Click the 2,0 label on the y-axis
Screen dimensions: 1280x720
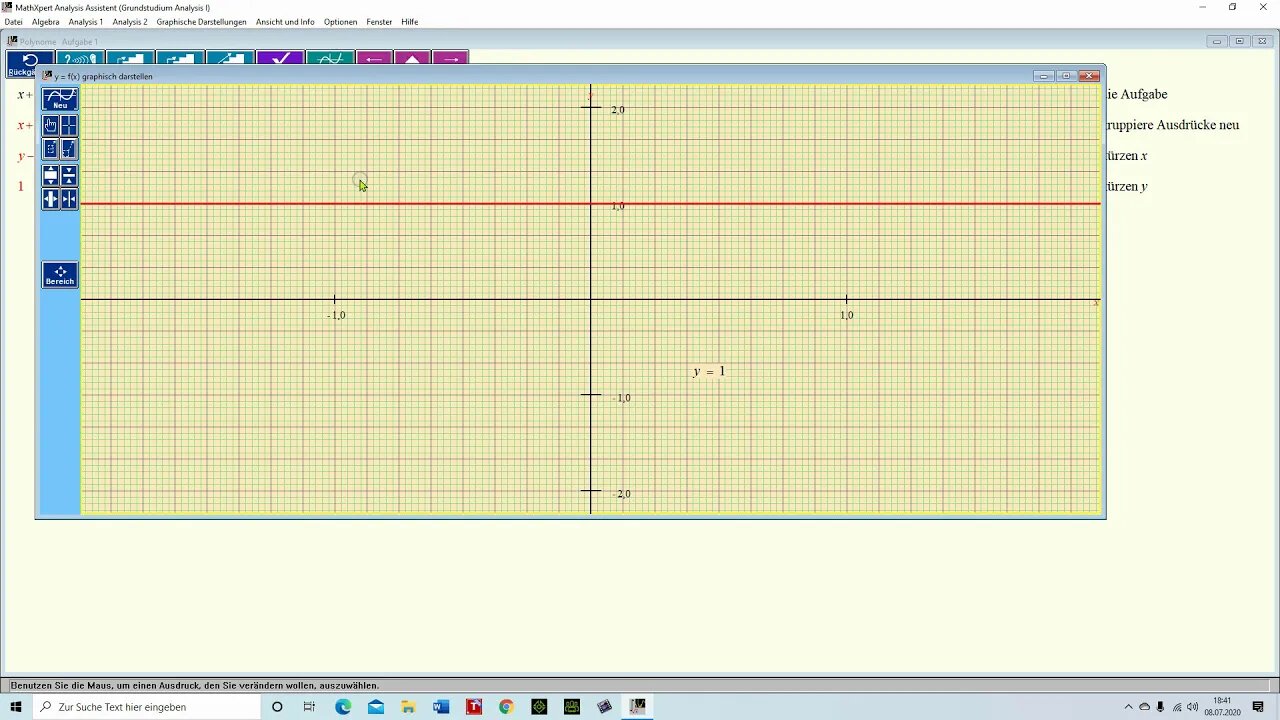pos(618,110)
